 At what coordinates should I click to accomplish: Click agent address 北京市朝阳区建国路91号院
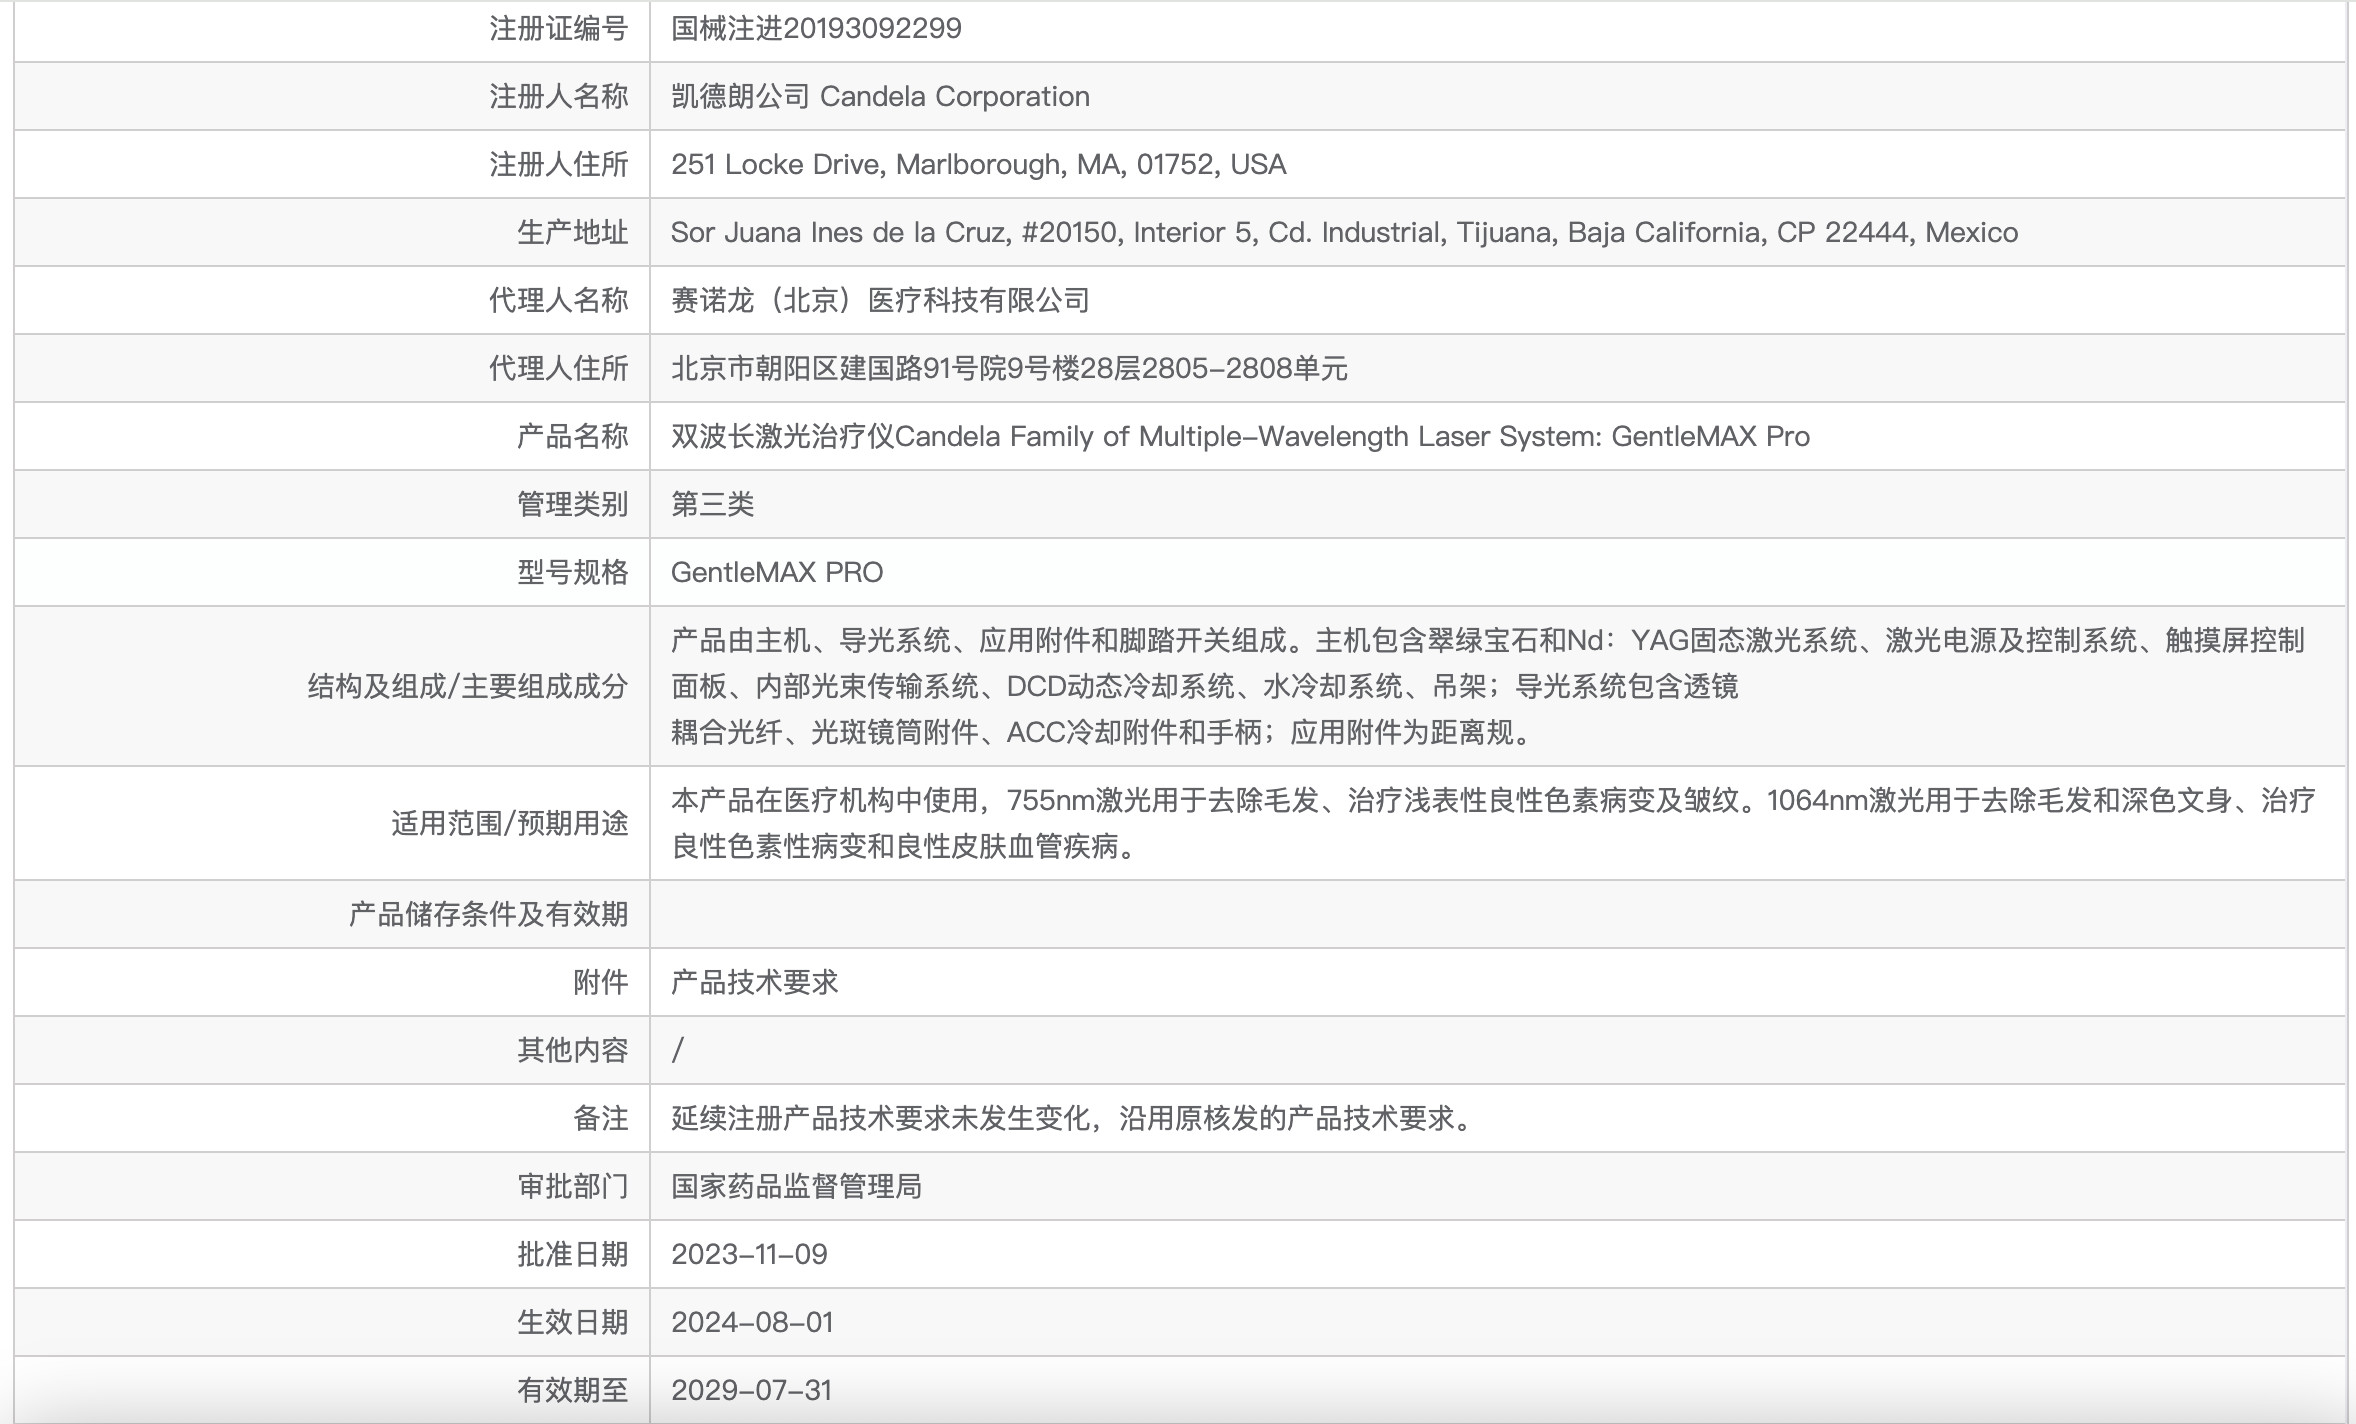[x=1009, y=368]
